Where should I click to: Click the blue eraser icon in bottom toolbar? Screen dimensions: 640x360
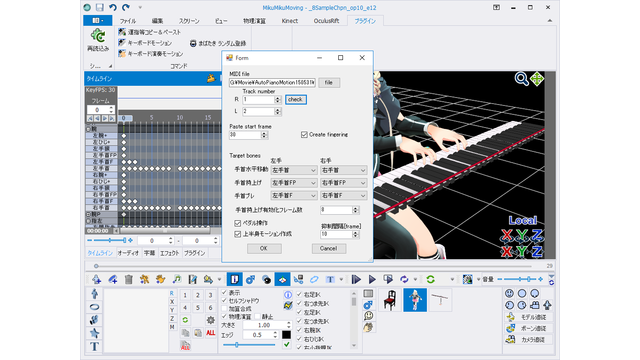(314, 279)
